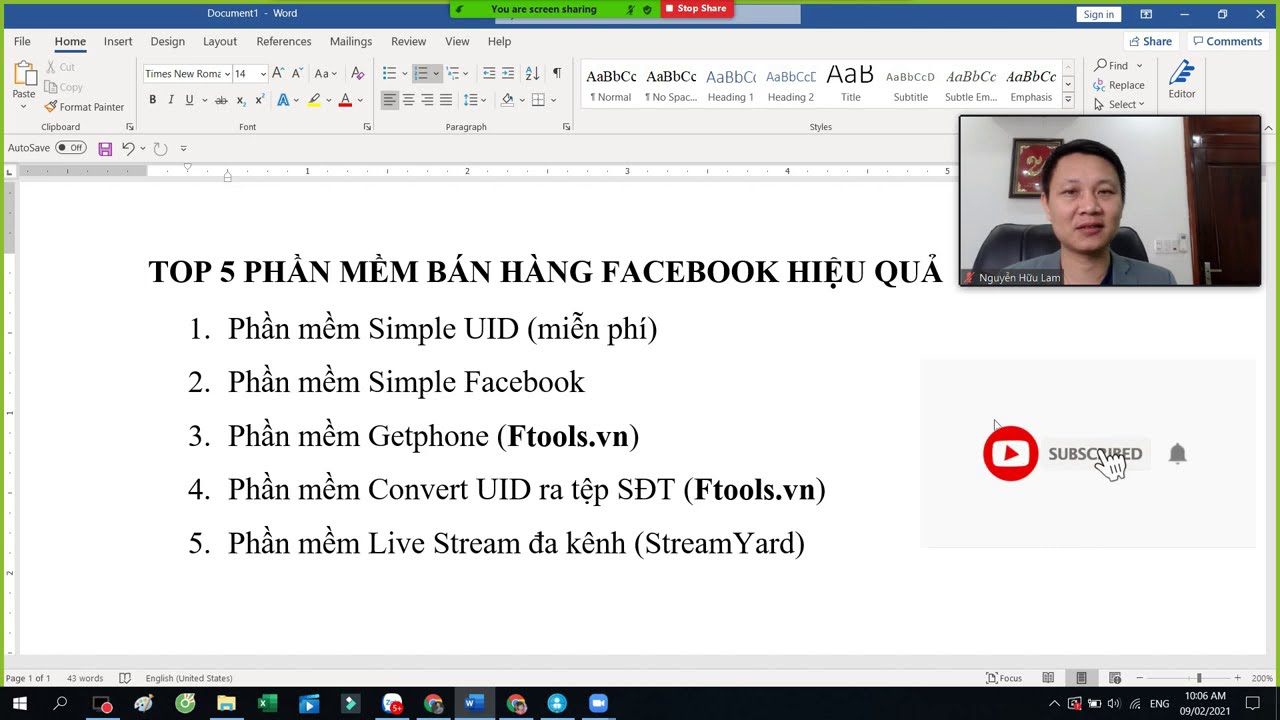1280x720 pixels.
Task: Apply Underline formatting
Action: [x=189, y=100]
